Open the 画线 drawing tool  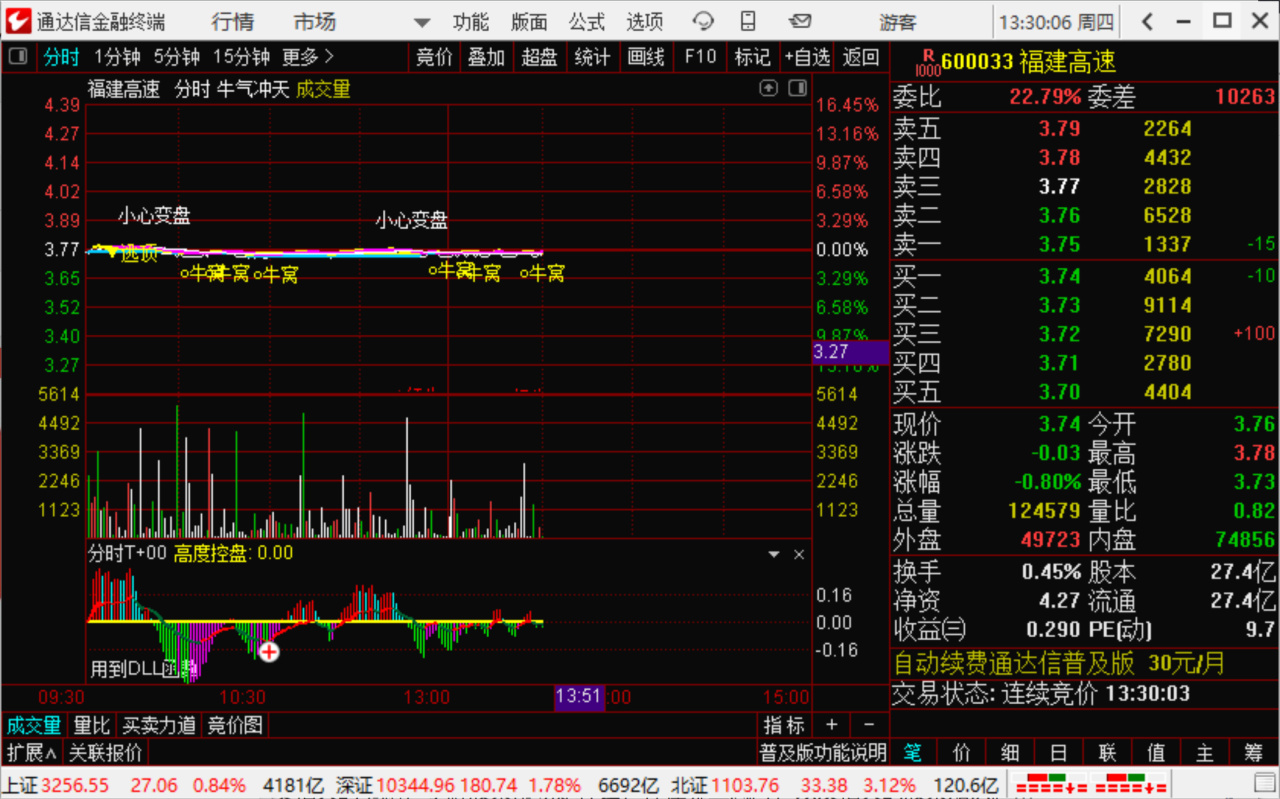click(646, 57)
